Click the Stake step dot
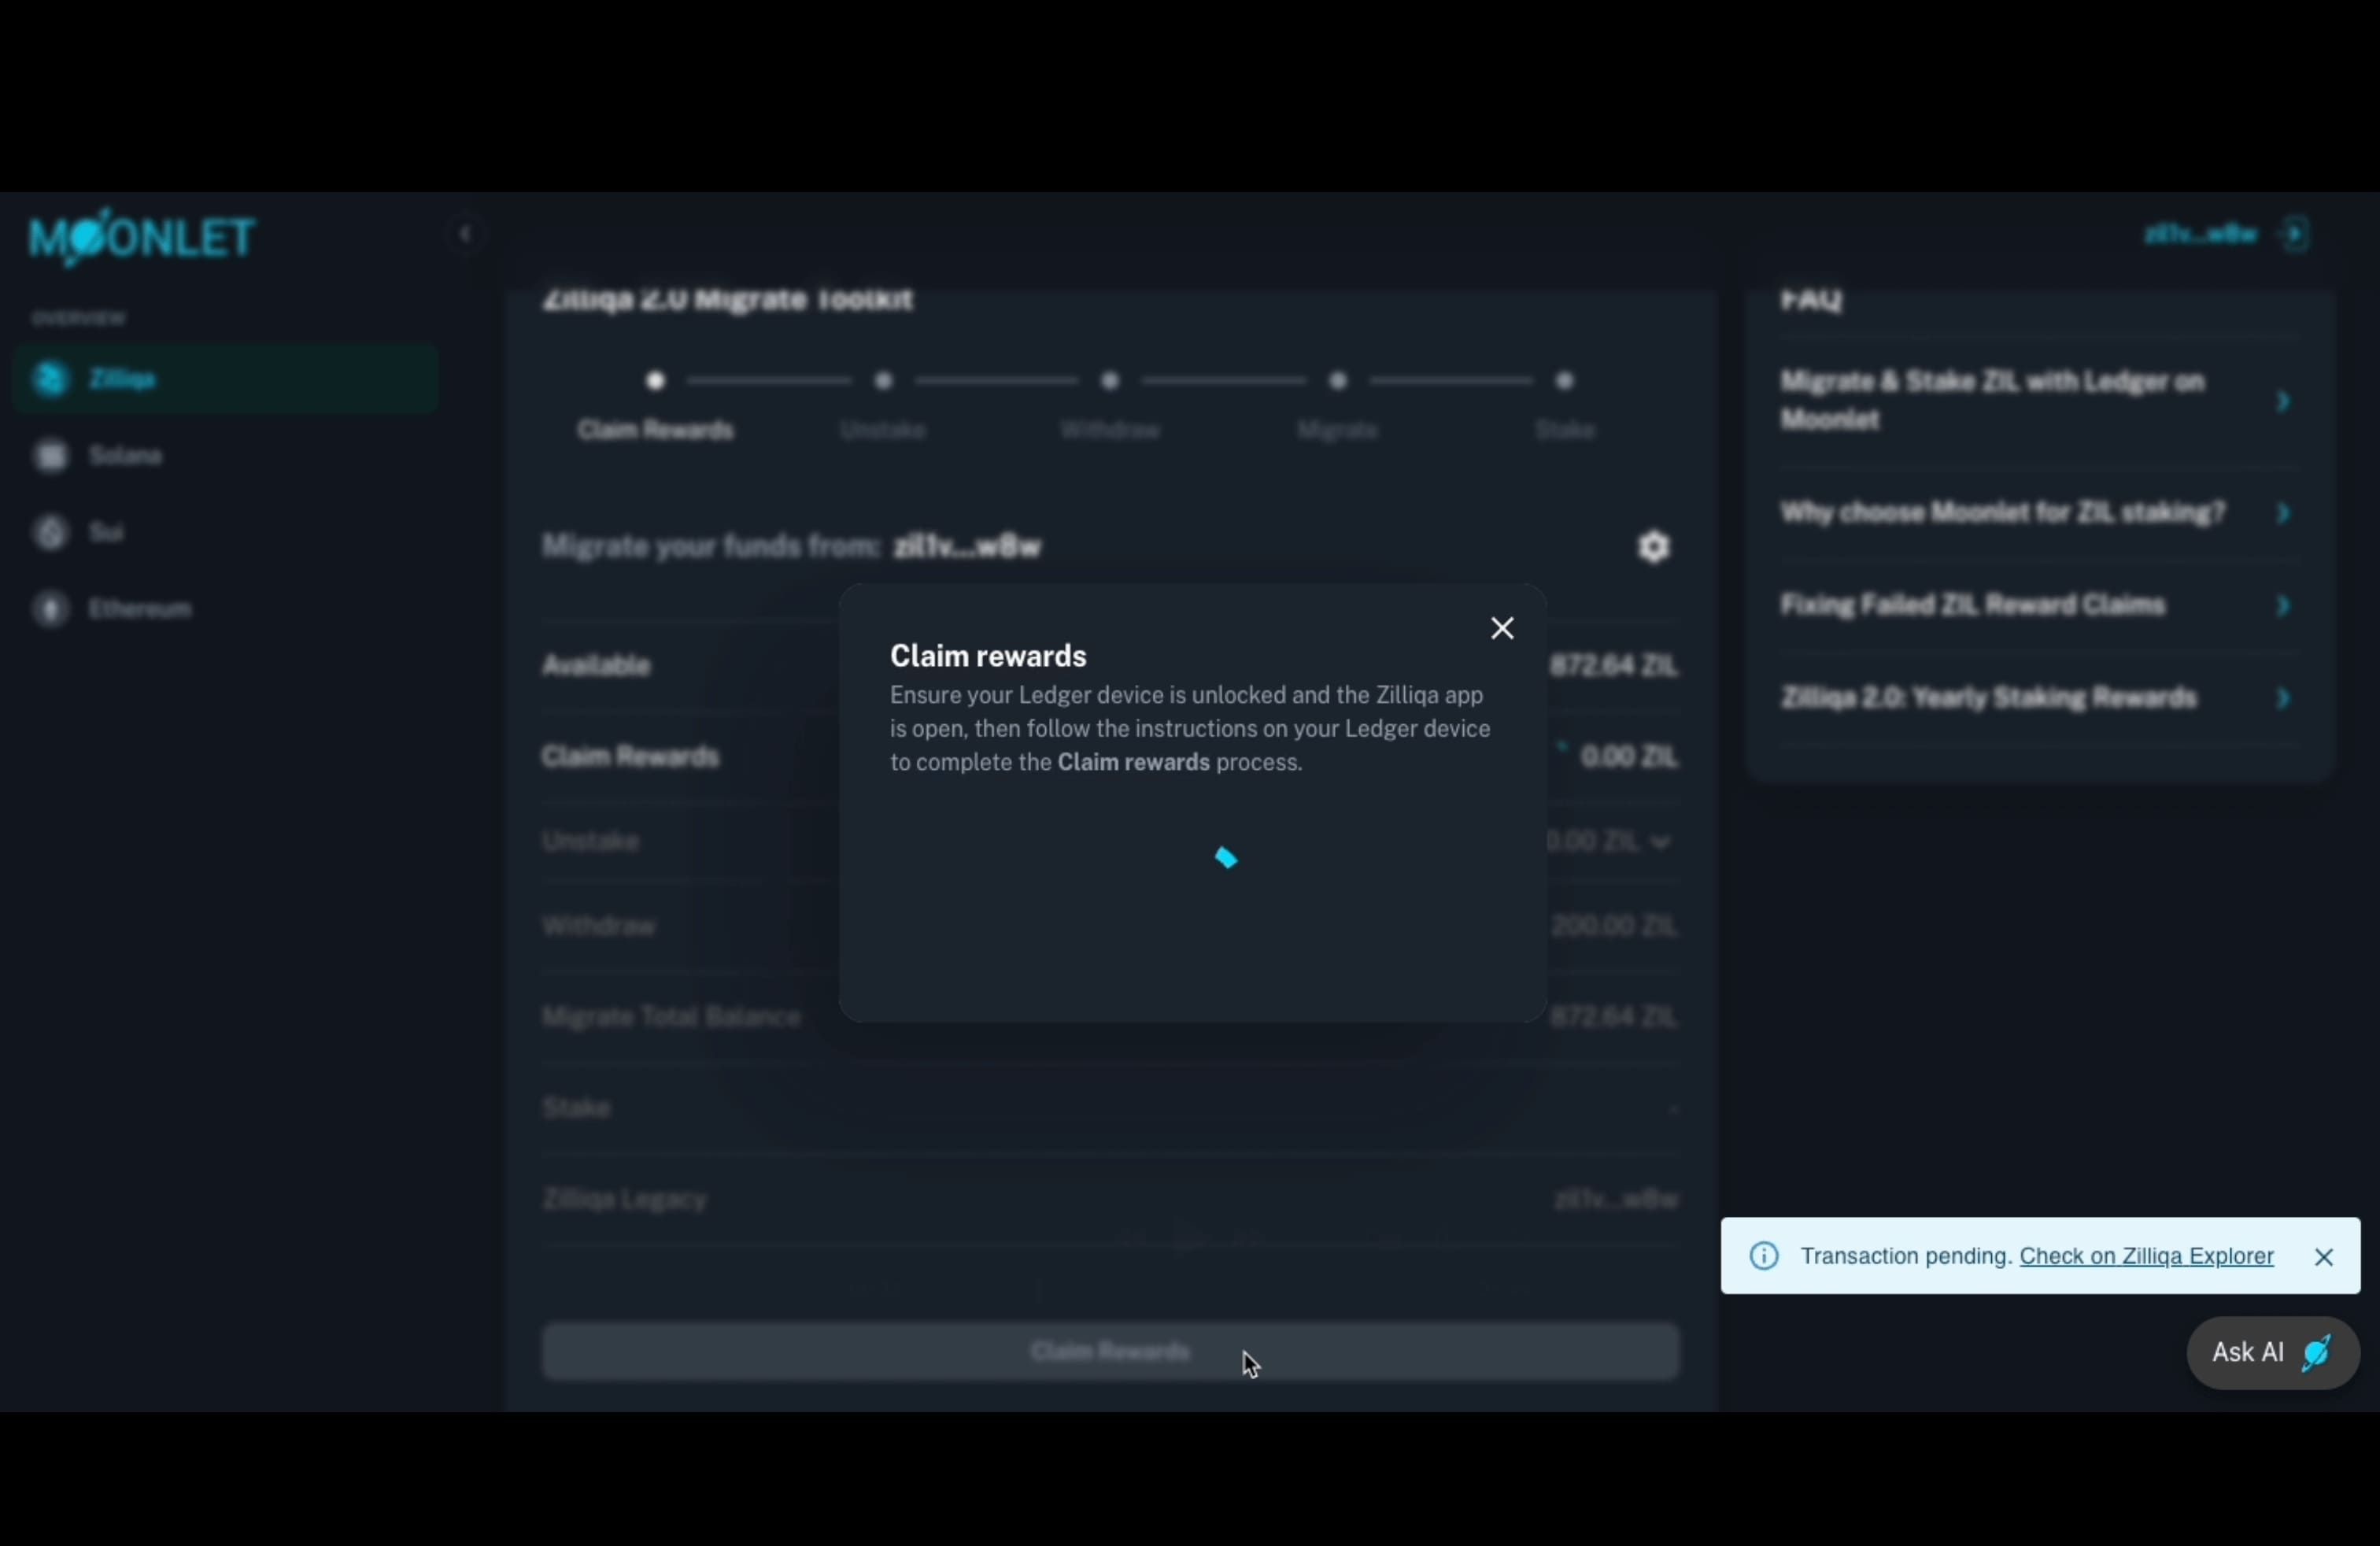 (x=1565, y=381)
